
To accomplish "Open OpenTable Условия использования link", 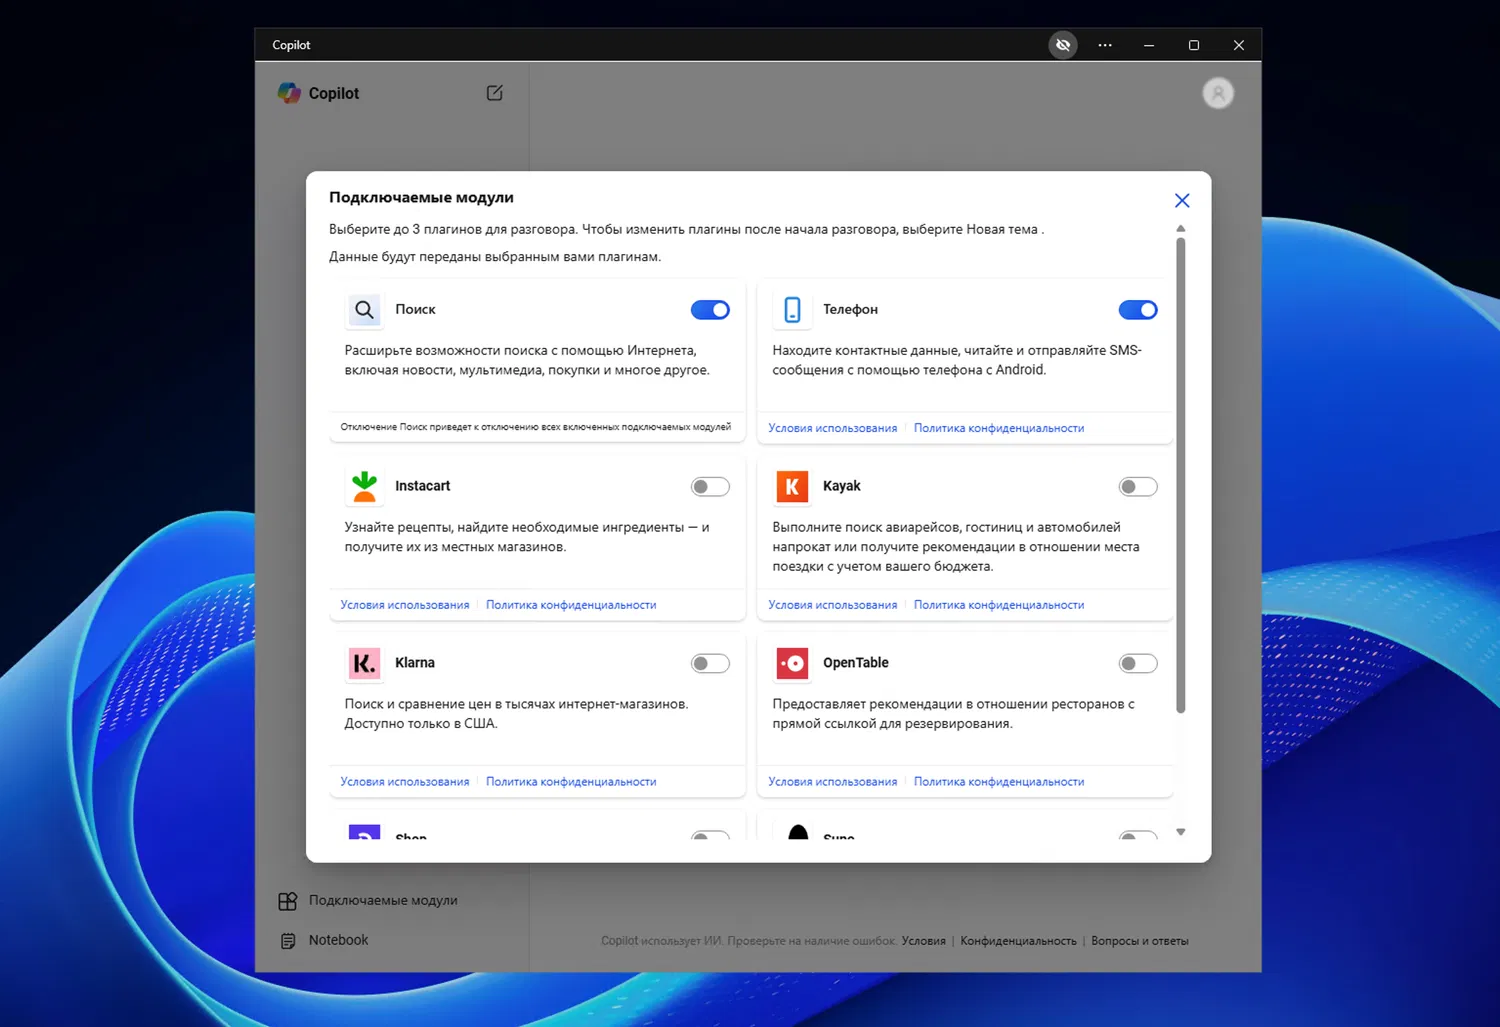I will tap(833, 782).
